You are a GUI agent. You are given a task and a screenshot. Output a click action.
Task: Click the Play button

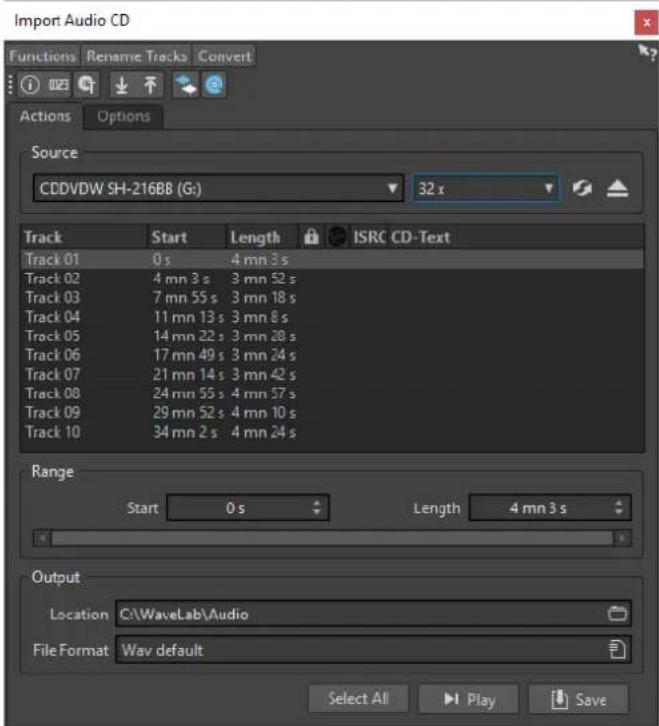(x=469, y=698)
